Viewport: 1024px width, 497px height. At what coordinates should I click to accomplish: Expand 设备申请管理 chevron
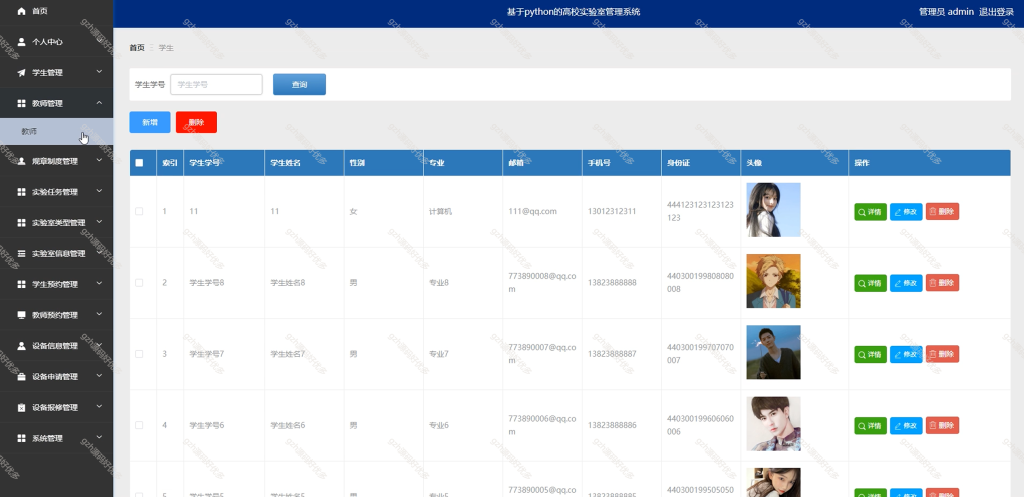(x=99, y=376)
